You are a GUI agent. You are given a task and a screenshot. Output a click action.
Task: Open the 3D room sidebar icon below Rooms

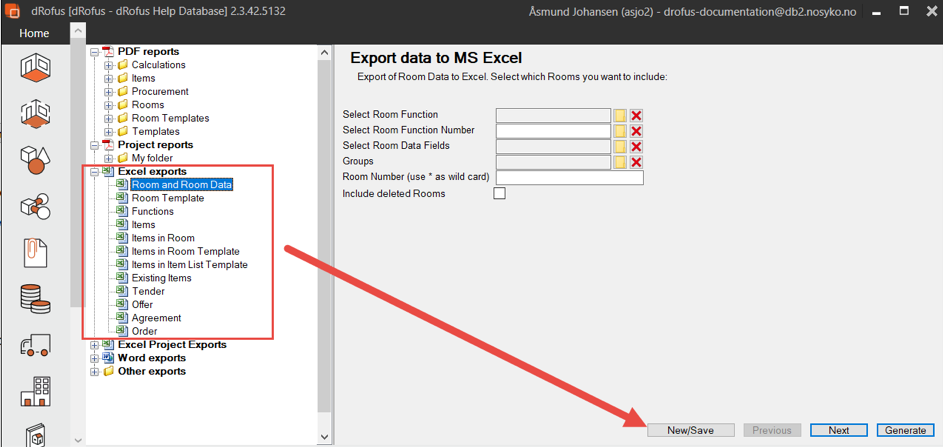35,114
